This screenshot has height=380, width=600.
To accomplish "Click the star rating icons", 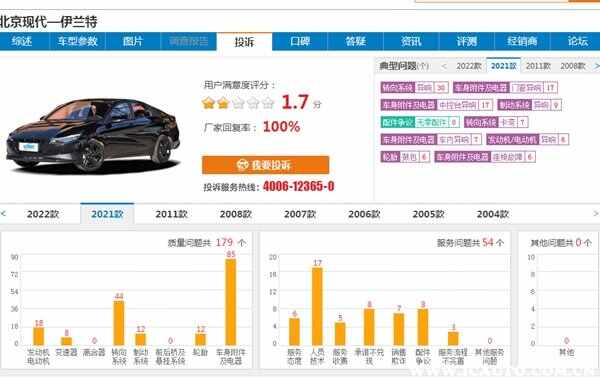I will 238,103.
